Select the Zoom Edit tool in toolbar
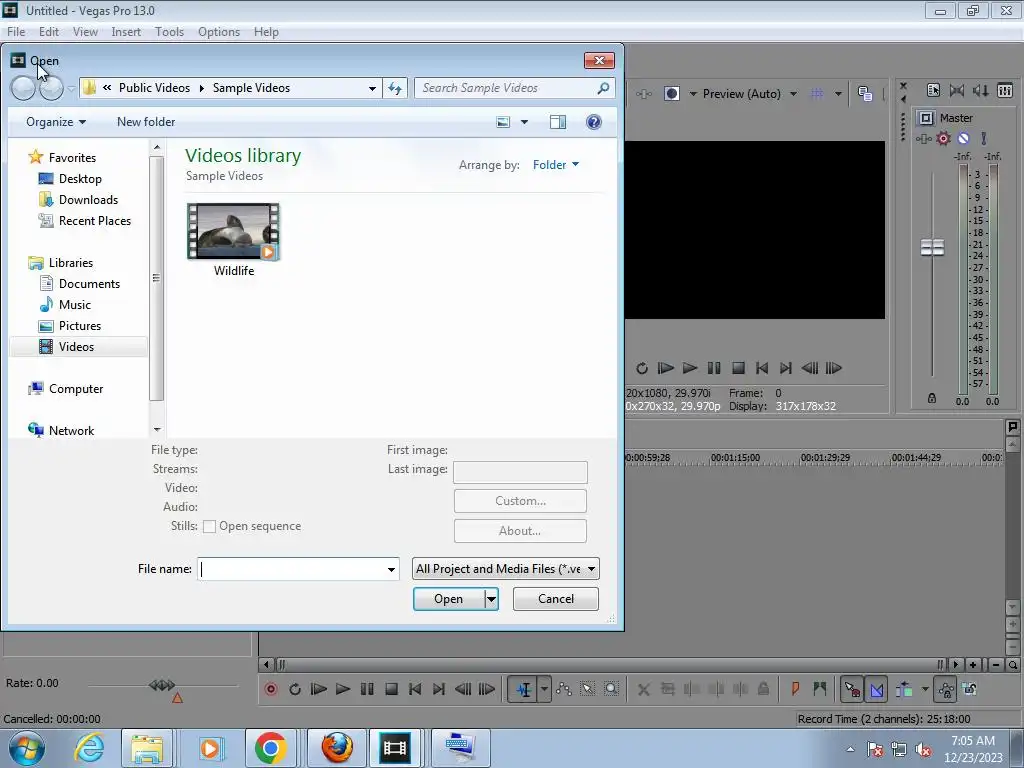The image size is (1024, 768). pyautogui.click(x=611, y=689)
